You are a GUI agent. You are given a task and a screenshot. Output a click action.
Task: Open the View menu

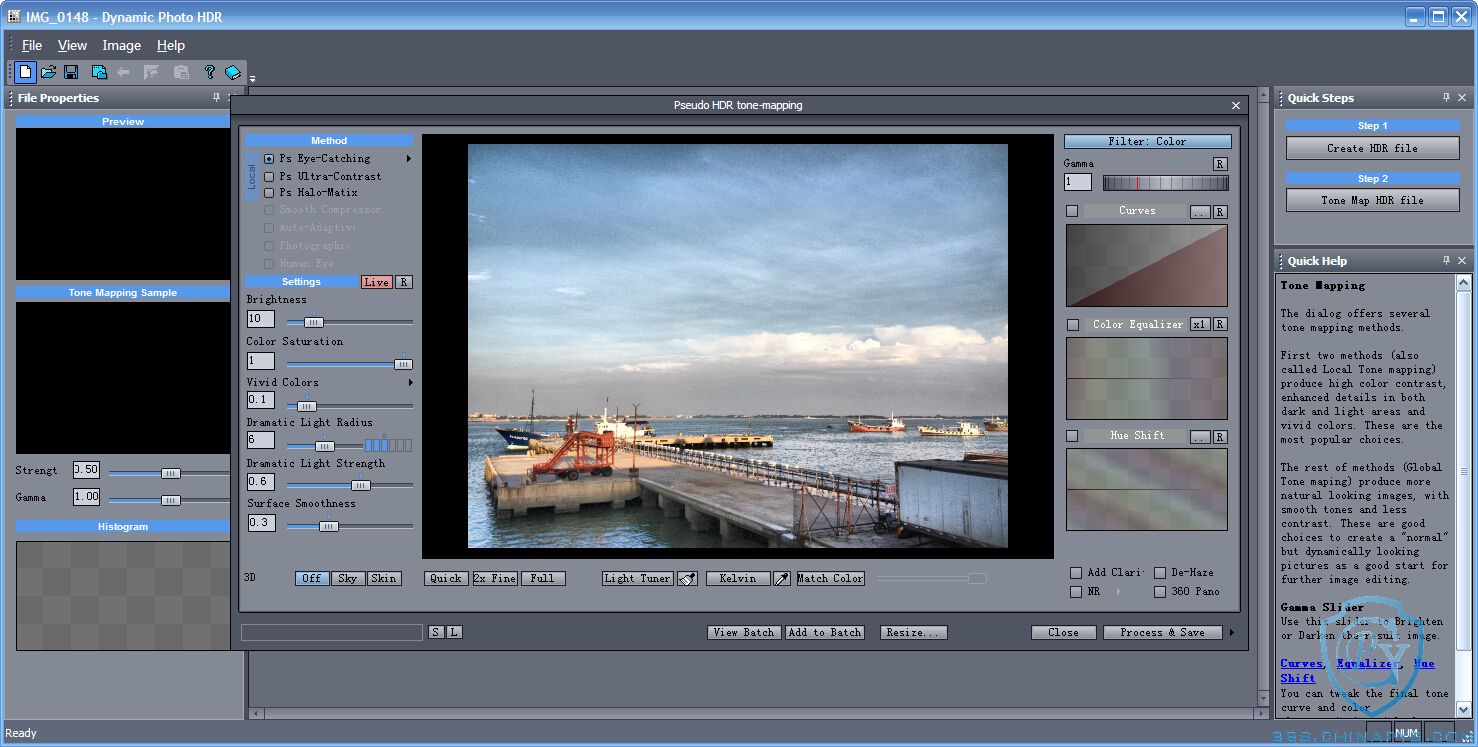pos(72,45)
